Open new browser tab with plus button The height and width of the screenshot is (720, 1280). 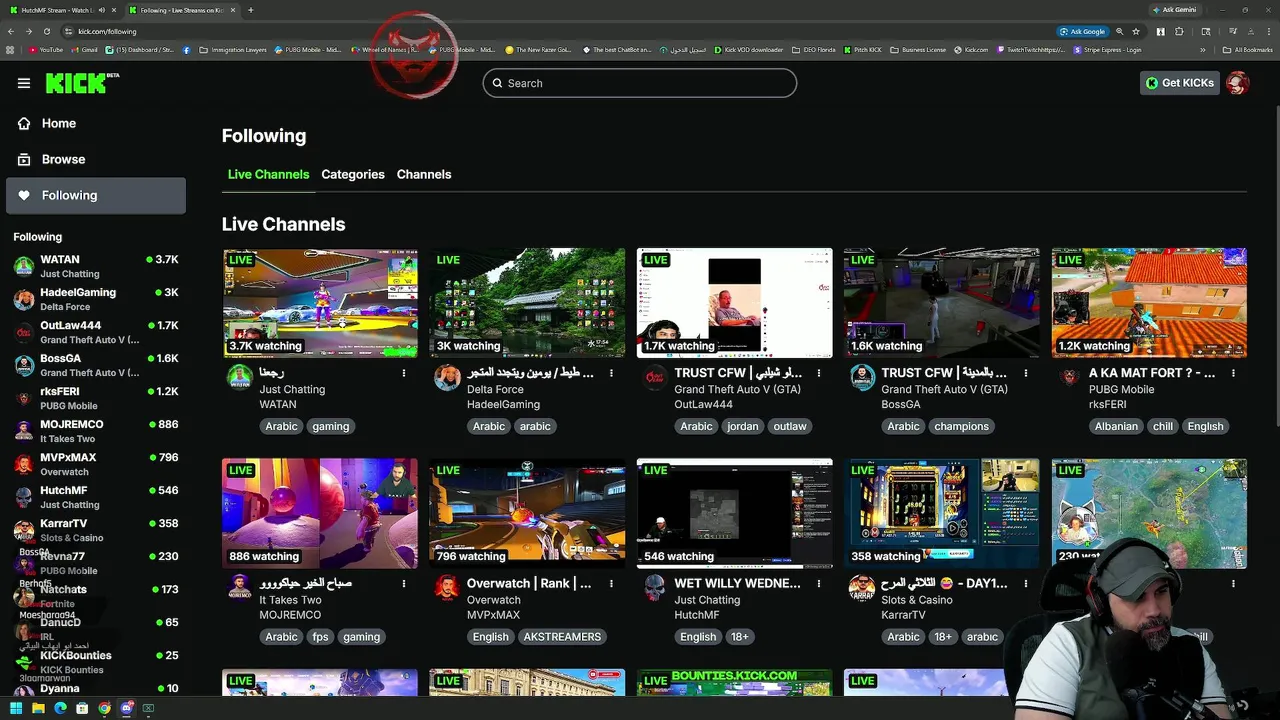pyautogui.click(x=250, y=10)
